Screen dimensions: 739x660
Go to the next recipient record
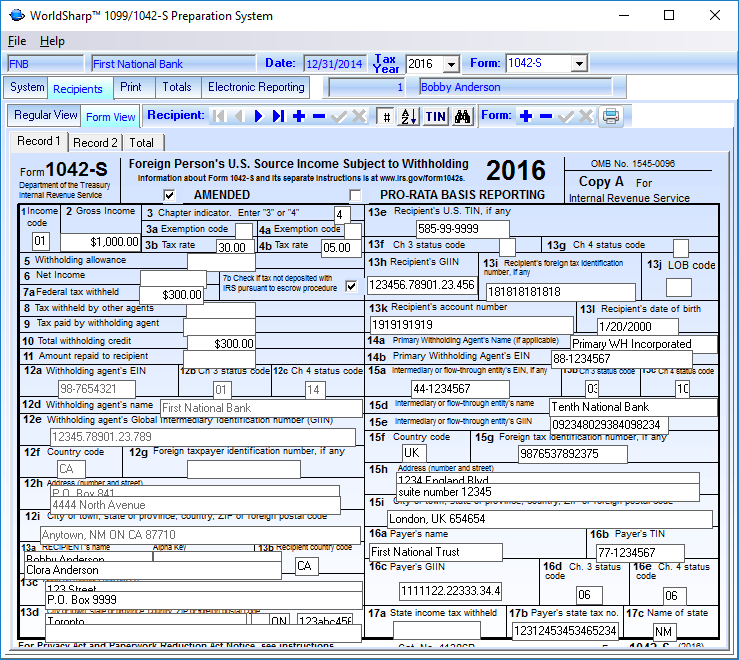coord(258,116)
